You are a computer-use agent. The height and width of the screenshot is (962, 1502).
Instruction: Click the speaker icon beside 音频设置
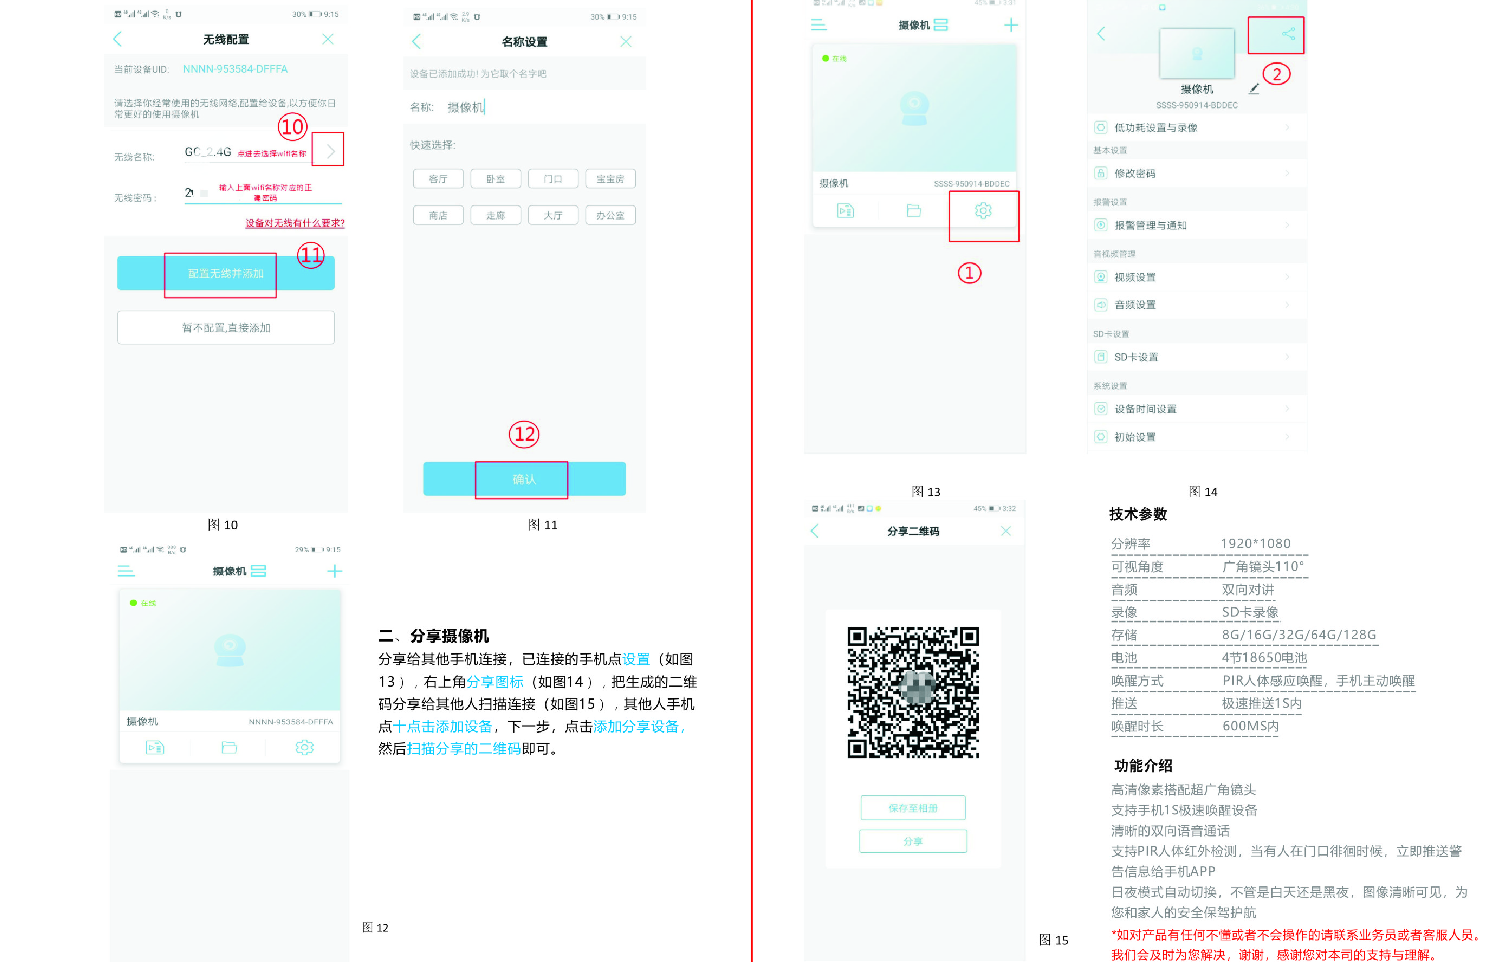(x=1100, y=304)
